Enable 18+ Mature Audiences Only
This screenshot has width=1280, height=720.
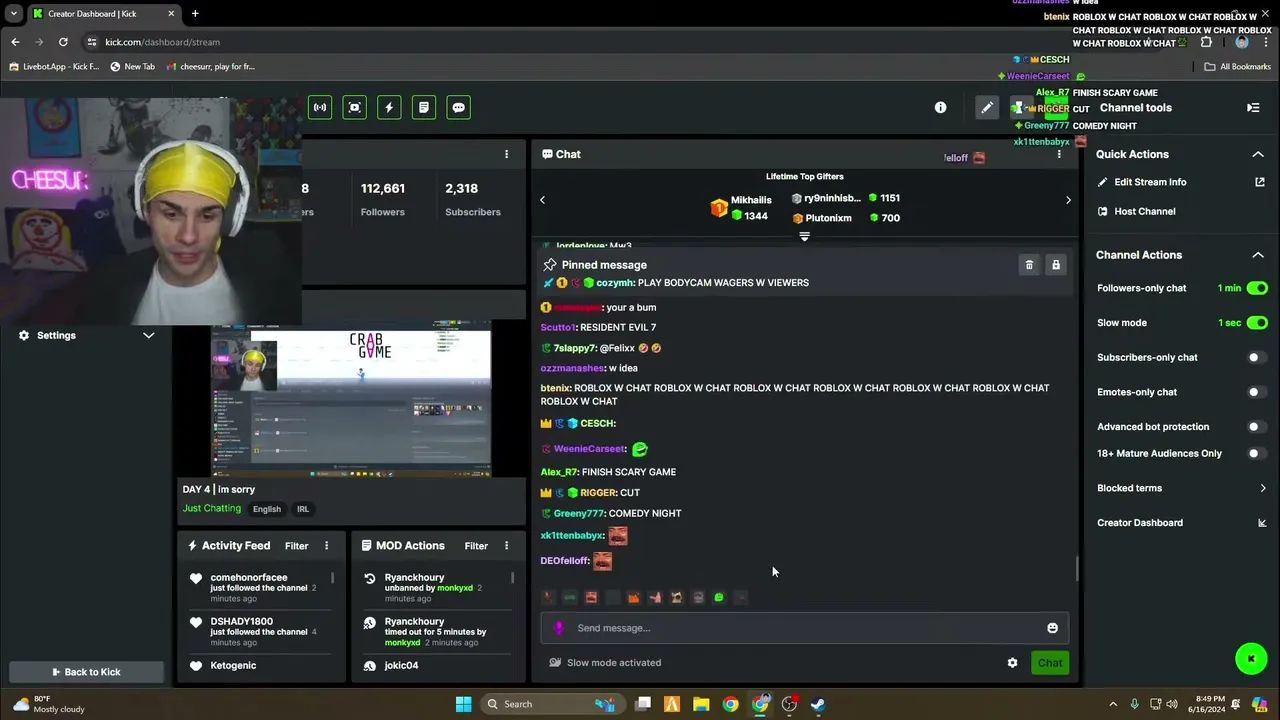click(x=1257, y=453)
